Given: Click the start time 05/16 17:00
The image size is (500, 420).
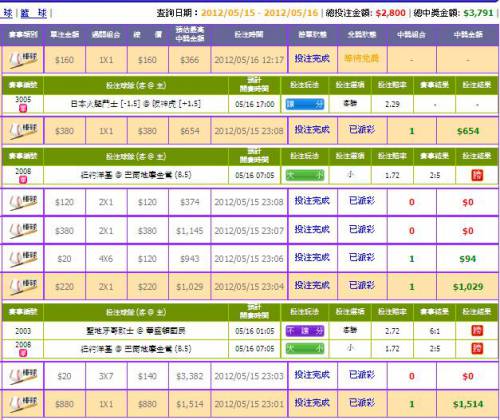Looking at the screenshot, I should tap(255, 104).
